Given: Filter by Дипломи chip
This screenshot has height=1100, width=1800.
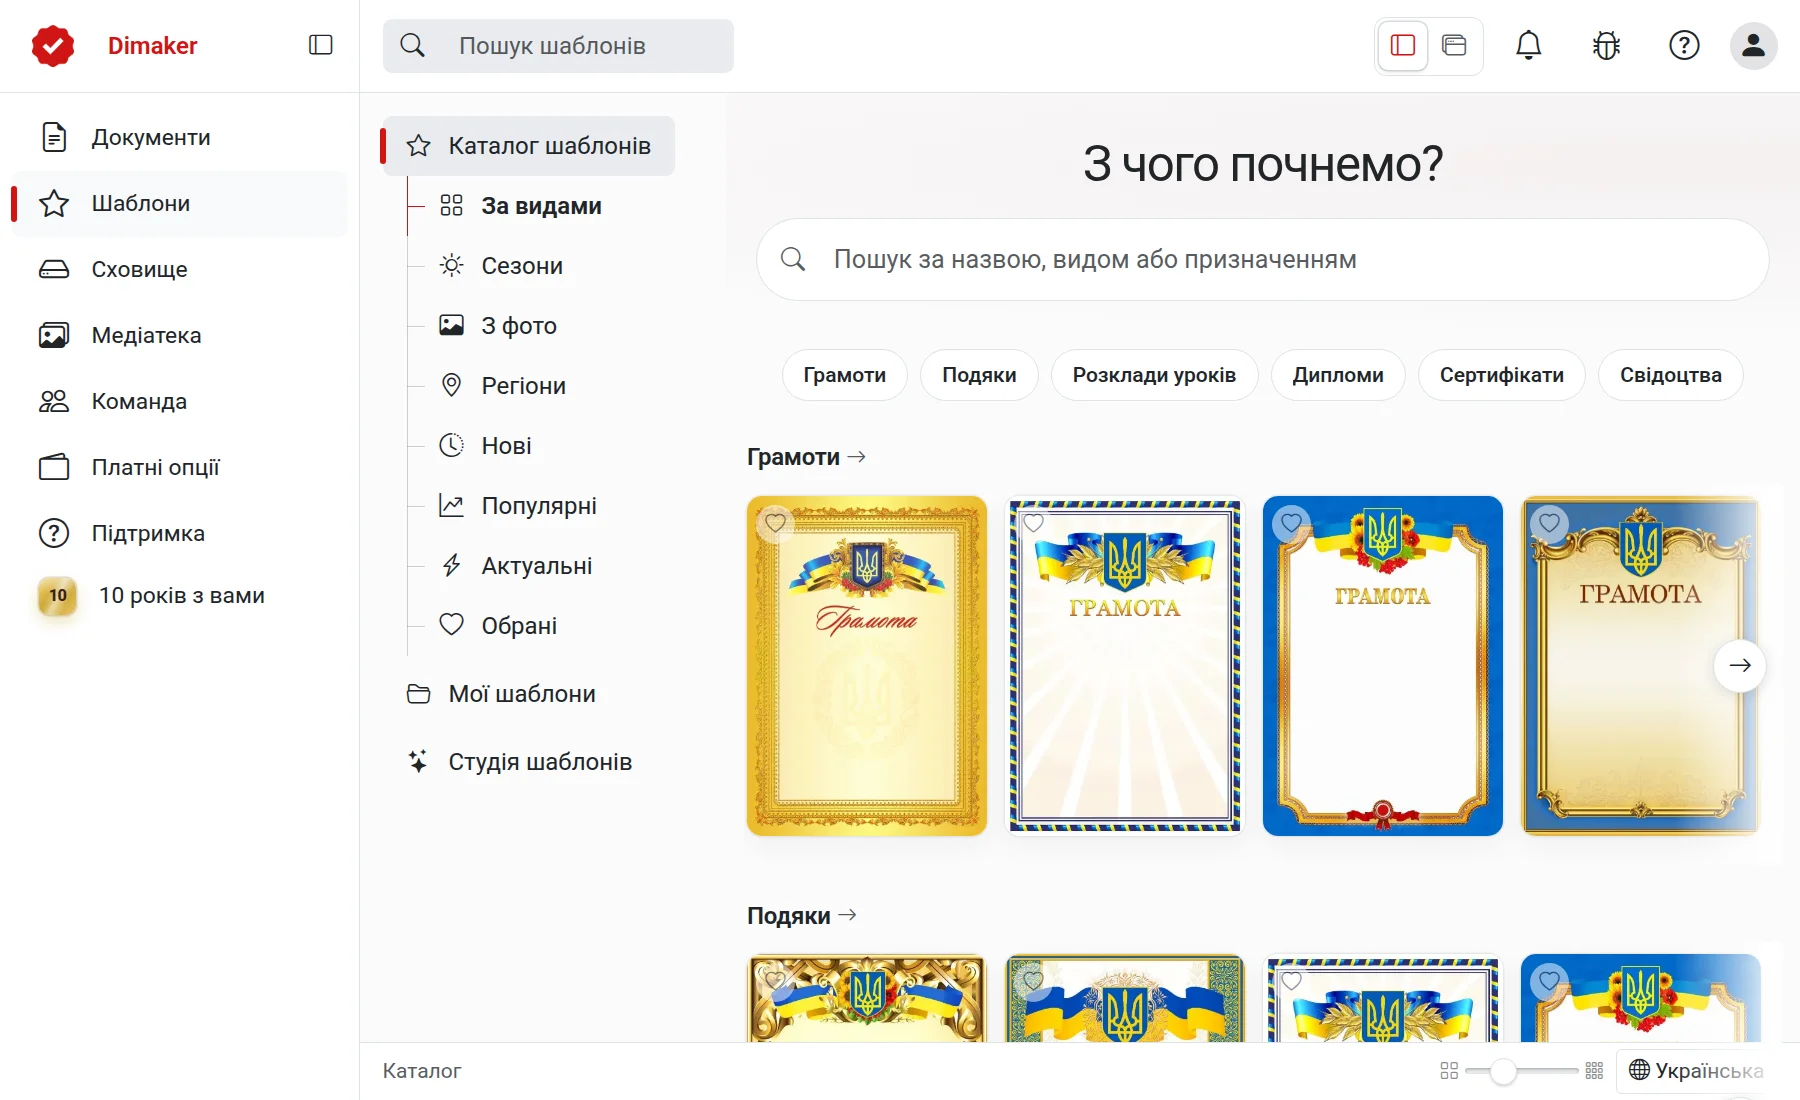Looking at the screenshot, I should tap(1338, 375).
